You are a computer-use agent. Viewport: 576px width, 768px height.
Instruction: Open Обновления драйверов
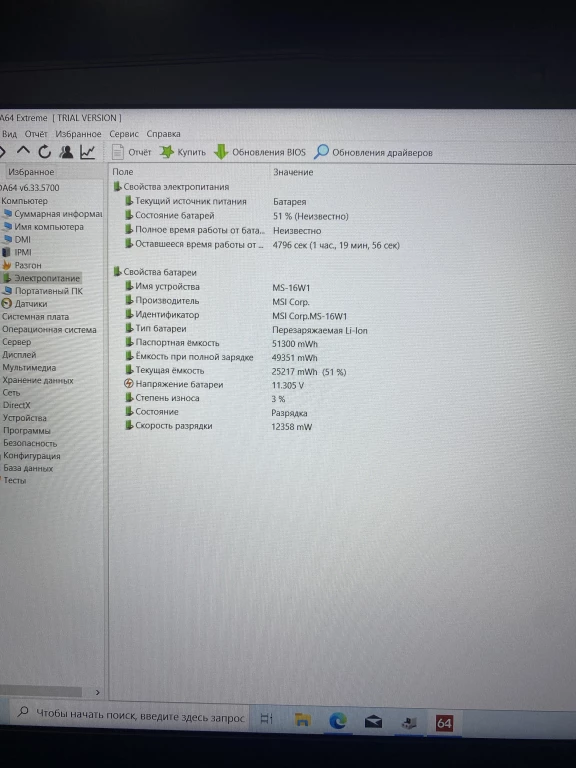tap(373, 152)
